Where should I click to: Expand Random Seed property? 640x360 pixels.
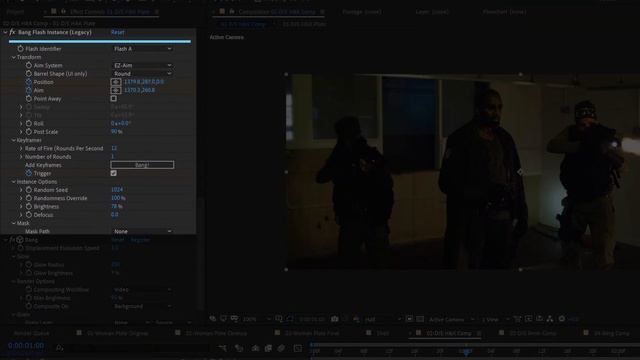click(21, 190)
